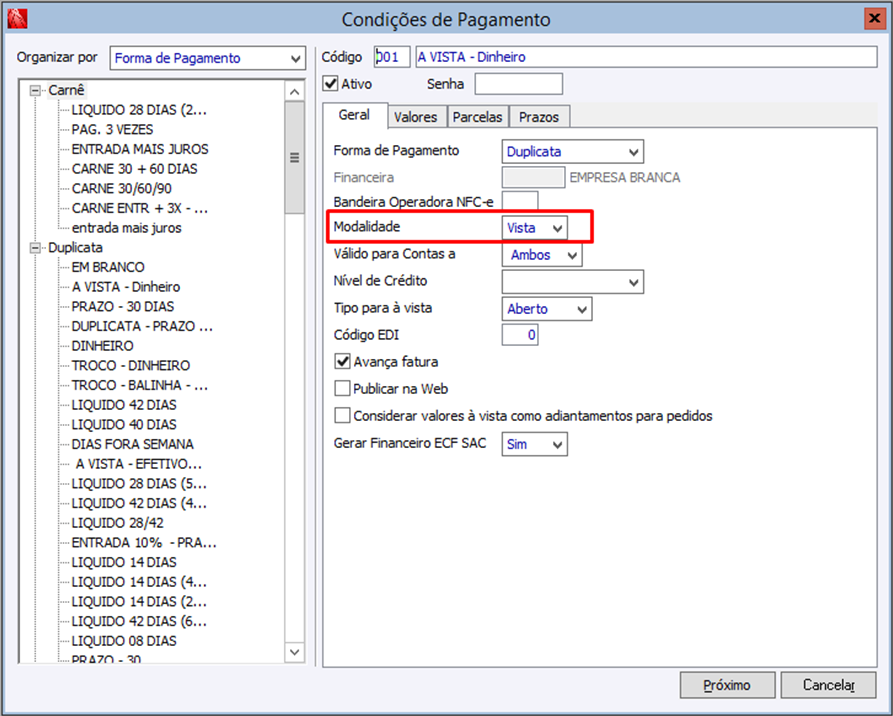Click into the Senha input field
Screen dimensions: 893x716
518,84
